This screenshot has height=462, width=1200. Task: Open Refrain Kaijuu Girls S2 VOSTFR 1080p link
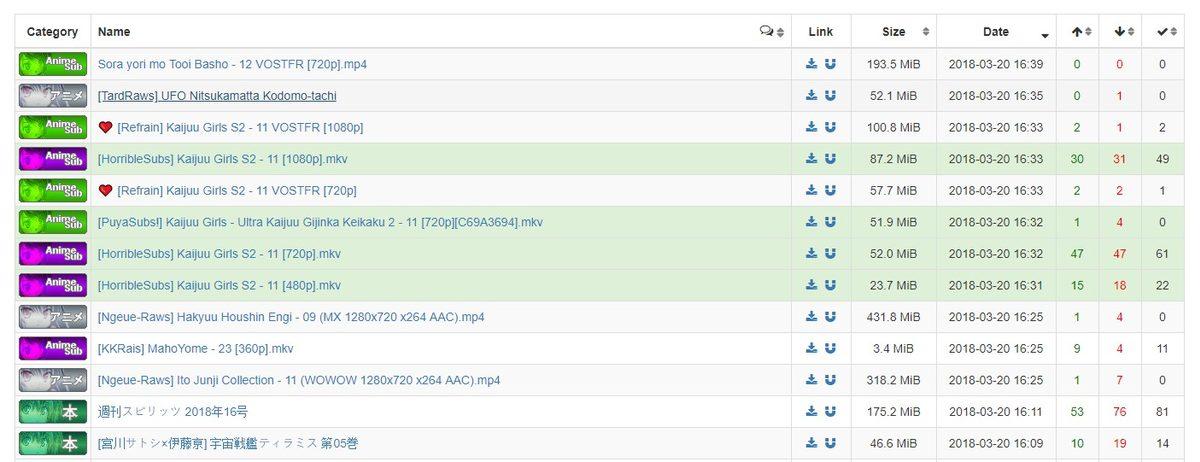pos(239,128)
